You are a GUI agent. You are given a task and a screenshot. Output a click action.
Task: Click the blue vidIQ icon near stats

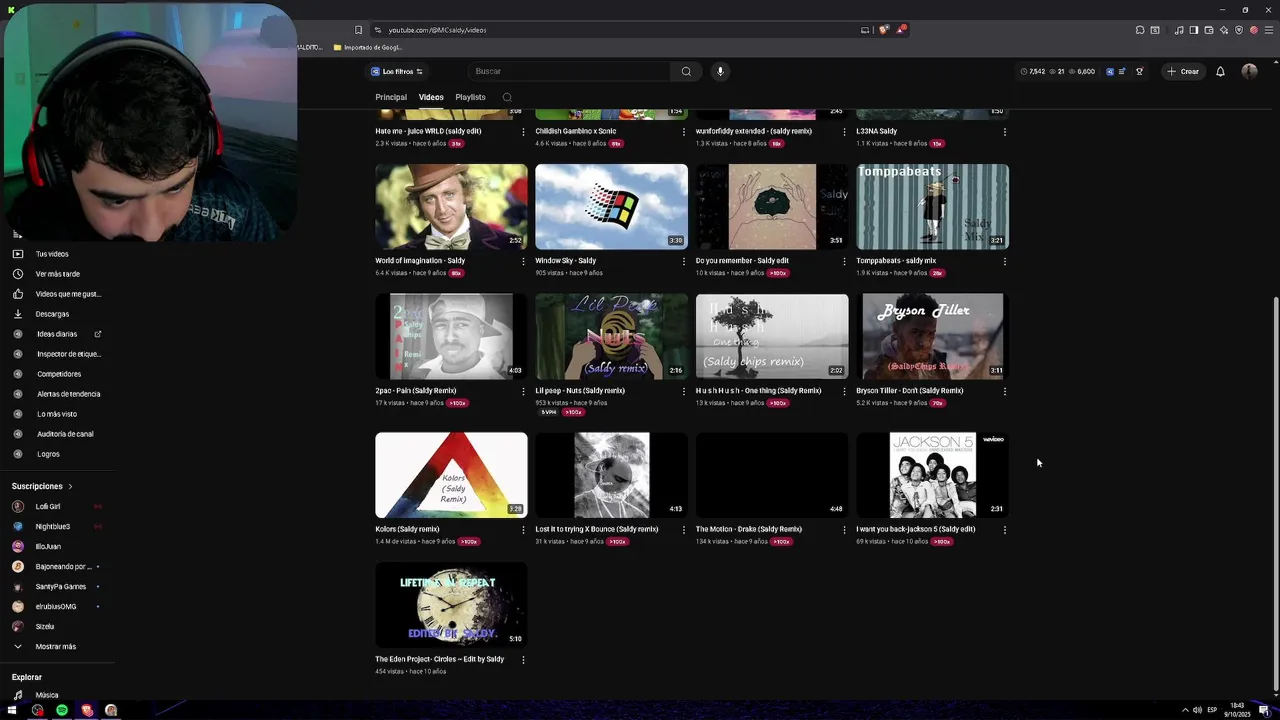[x=1110, y=71]
